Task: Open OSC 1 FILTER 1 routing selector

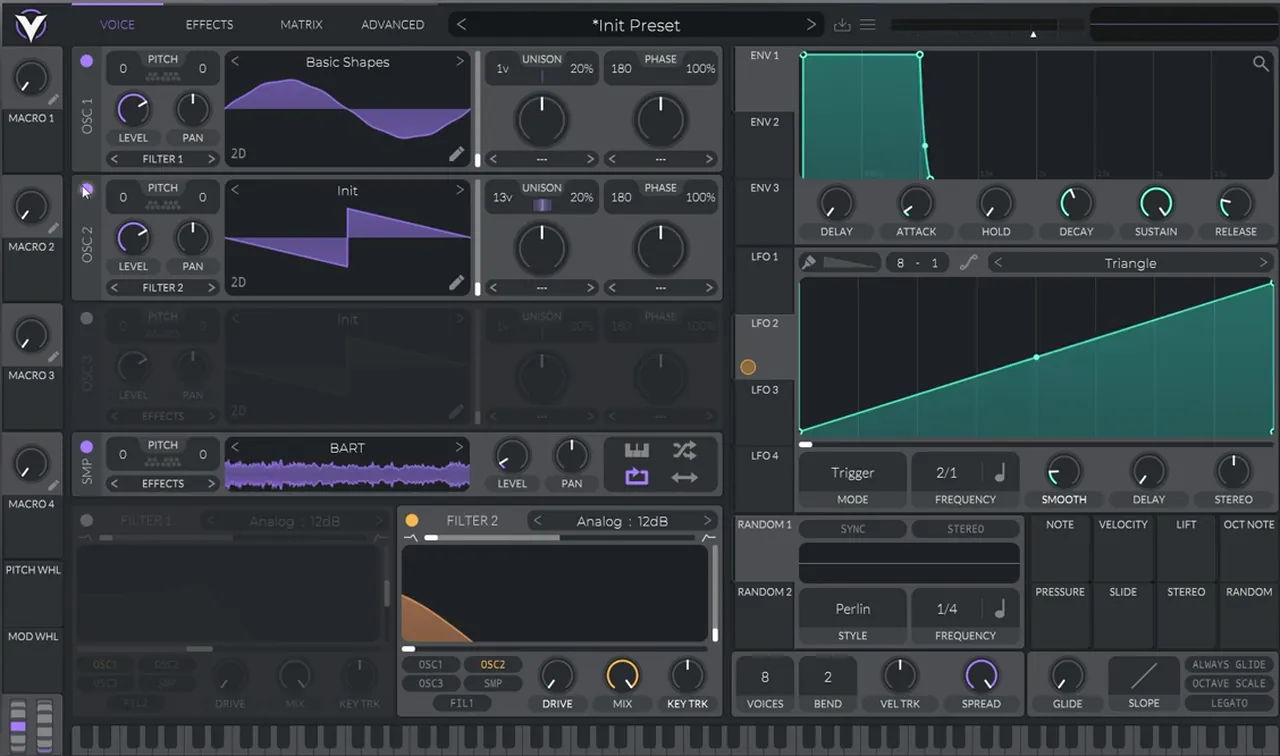Action: click(x=163, y=159)
